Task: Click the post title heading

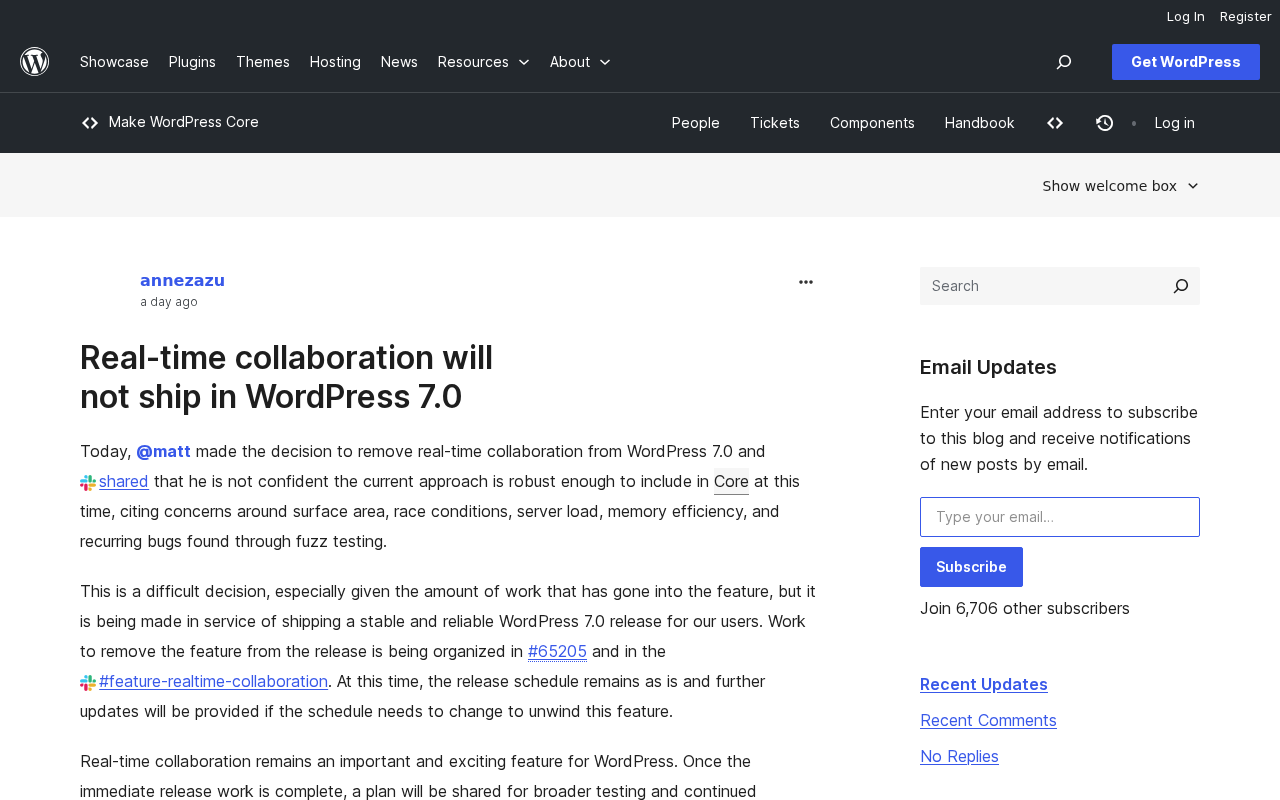Action: [286, 377]
